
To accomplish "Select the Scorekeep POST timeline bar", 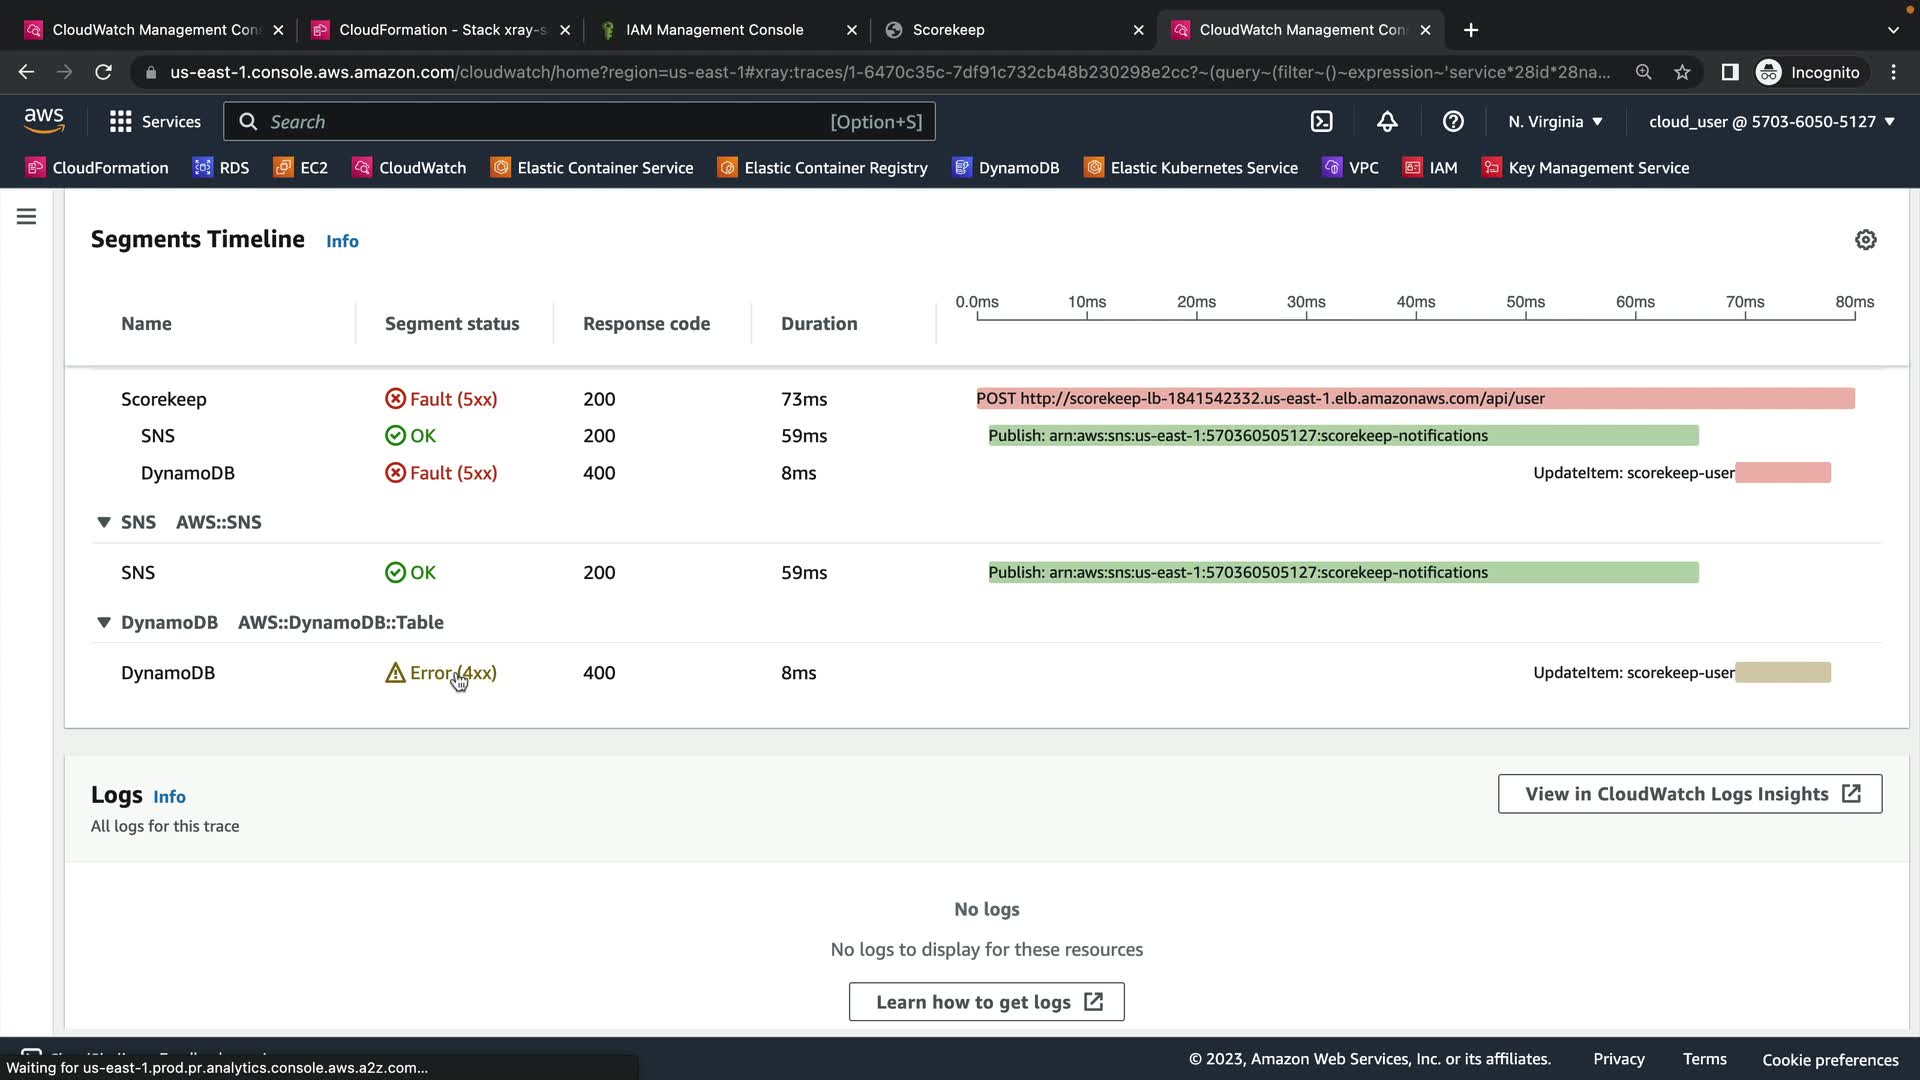I will (1415, 399).
